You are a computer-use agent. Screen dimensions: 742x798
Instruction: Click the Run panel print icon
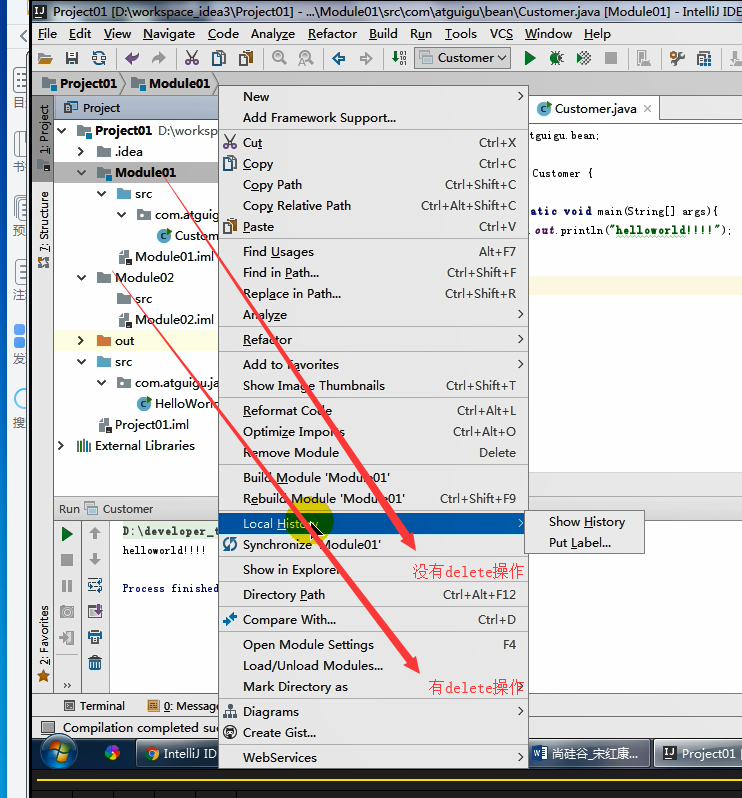click(x=95, y=637)
